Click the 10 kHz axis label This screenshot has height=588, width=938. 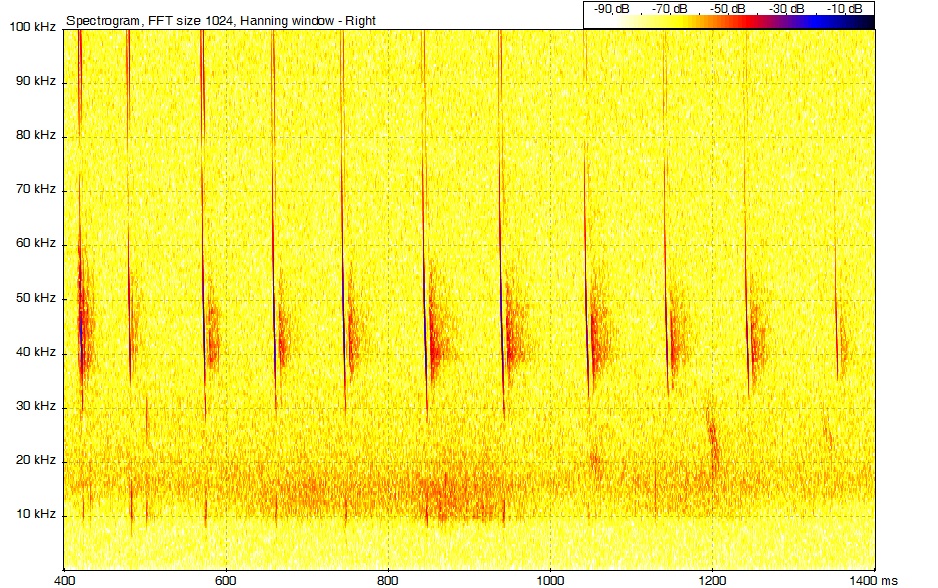pyautogui.click(x=36, y=514)
